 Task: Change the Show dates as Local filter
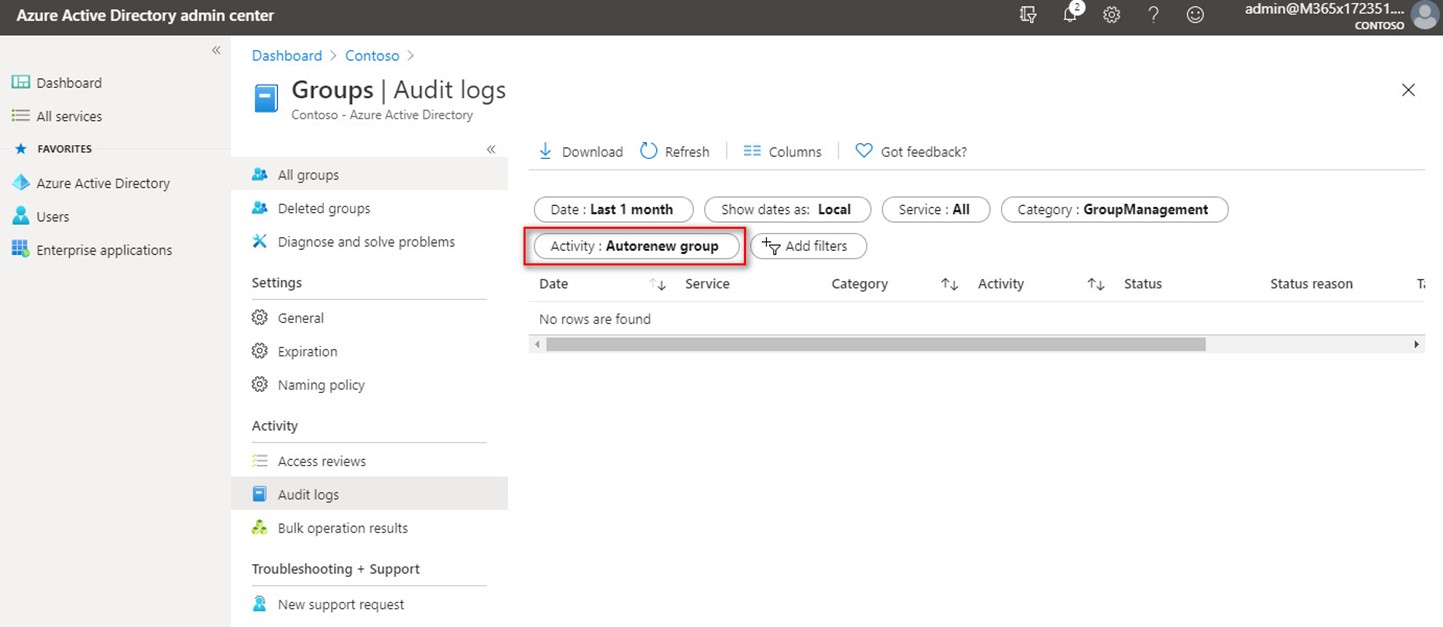(787, 209)
